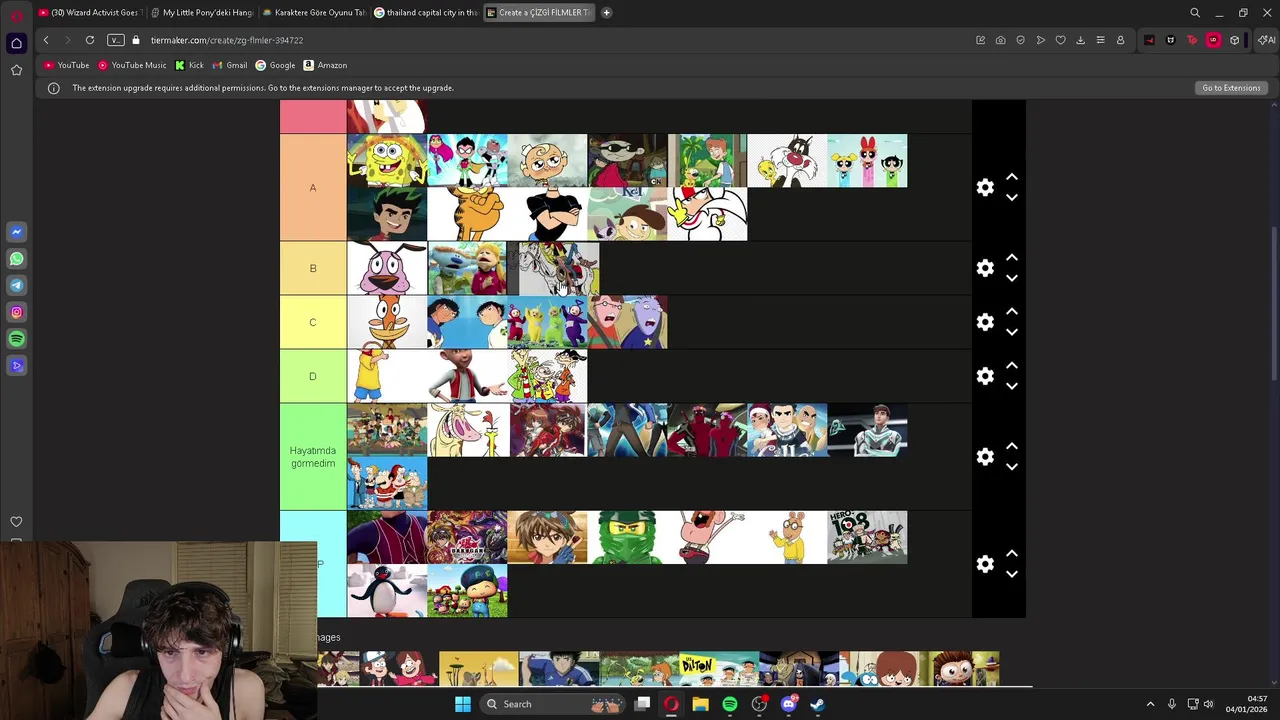
Task: Open YouTube bookmark
Action: (x=66, y=65)
